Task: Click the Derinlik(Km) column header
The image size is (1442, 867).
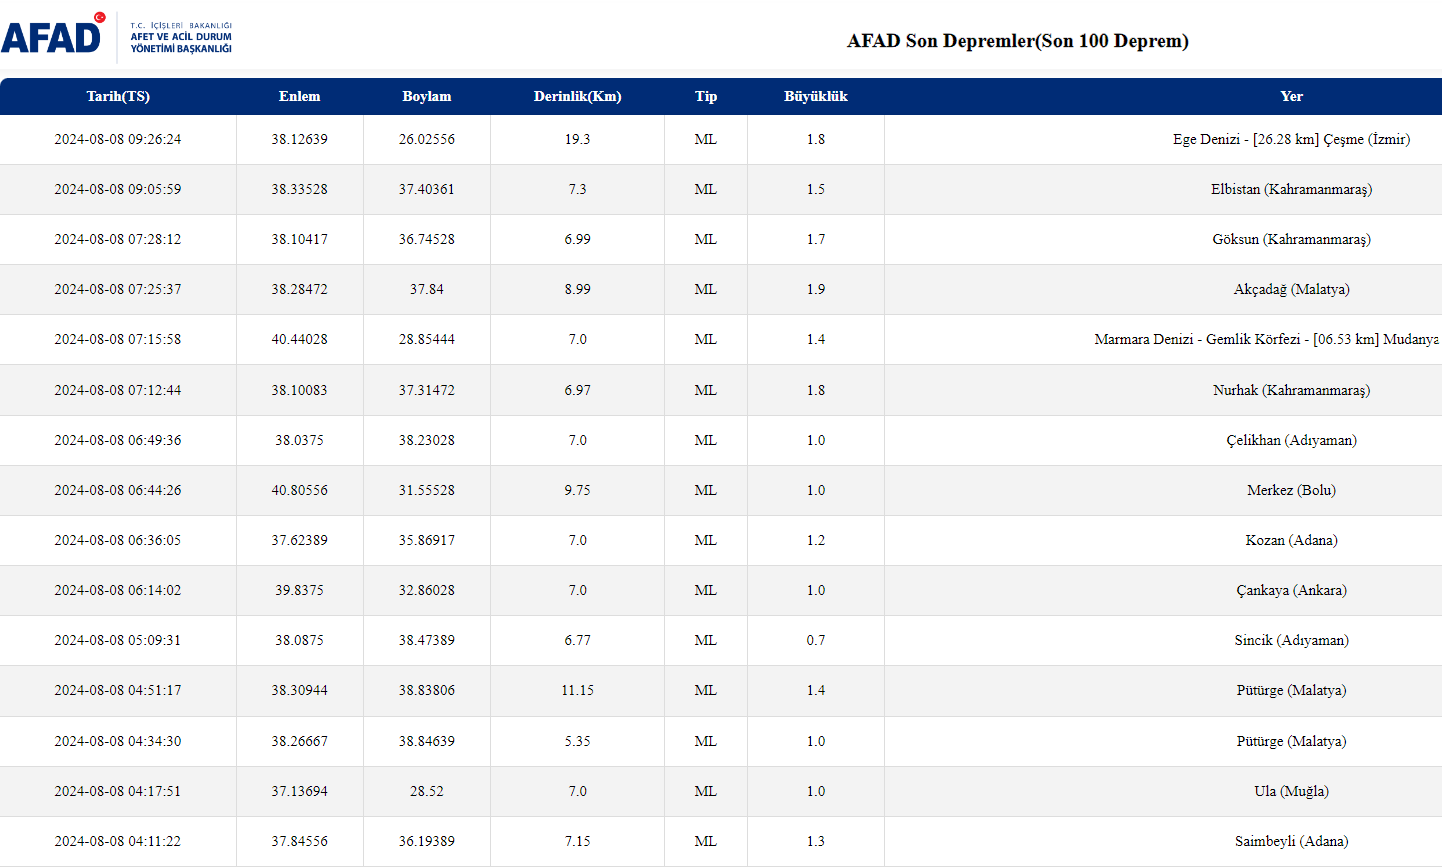Action: pos(578,97)
